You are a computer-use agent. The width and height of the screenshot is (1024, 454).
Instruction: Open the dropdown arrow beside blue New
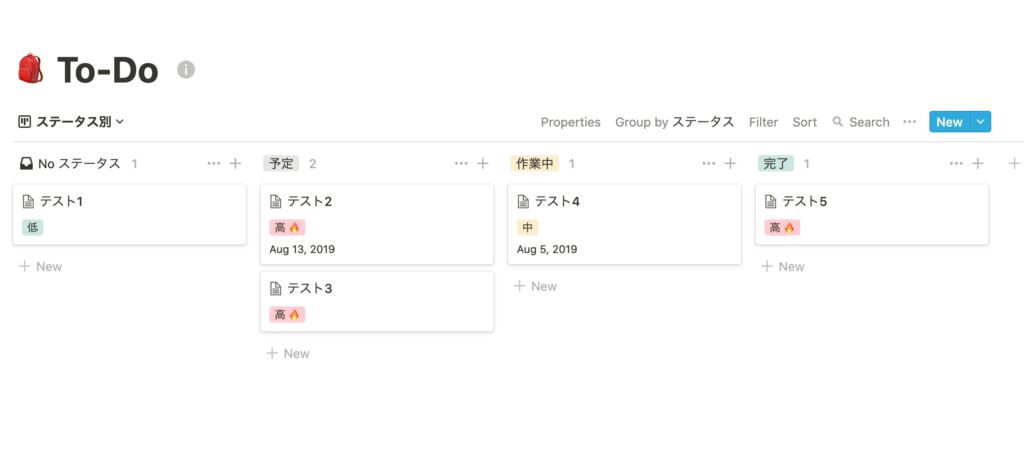tap(982, 122)
